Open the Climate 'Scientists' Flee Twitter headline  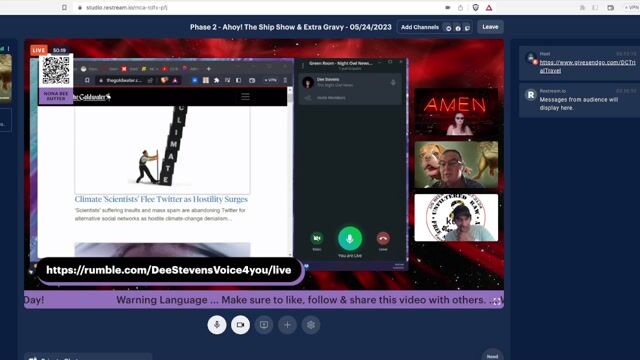click(161, 199)
